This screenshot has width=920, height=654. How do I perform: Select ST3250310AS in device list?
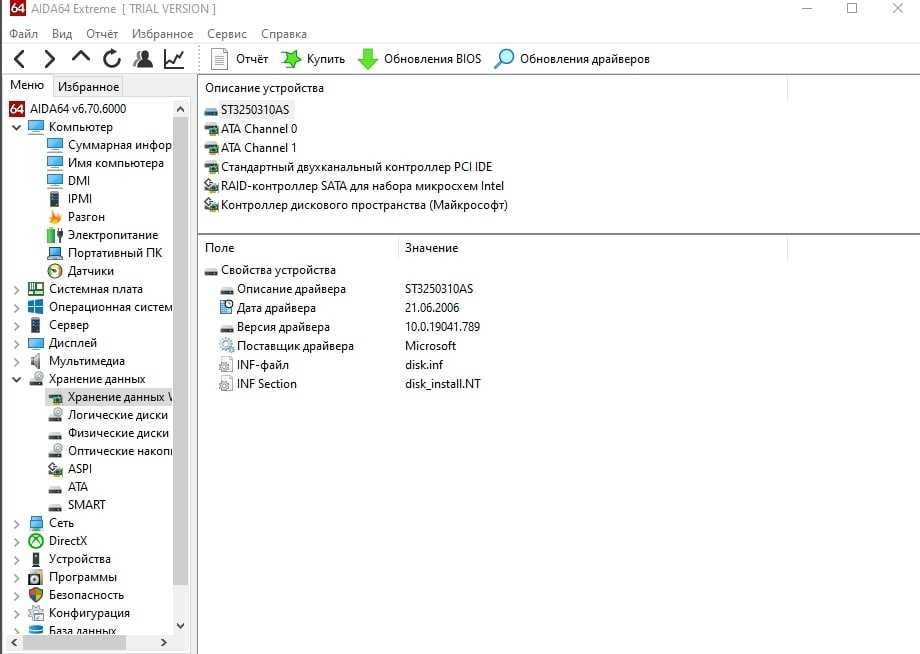pos(255,110)
